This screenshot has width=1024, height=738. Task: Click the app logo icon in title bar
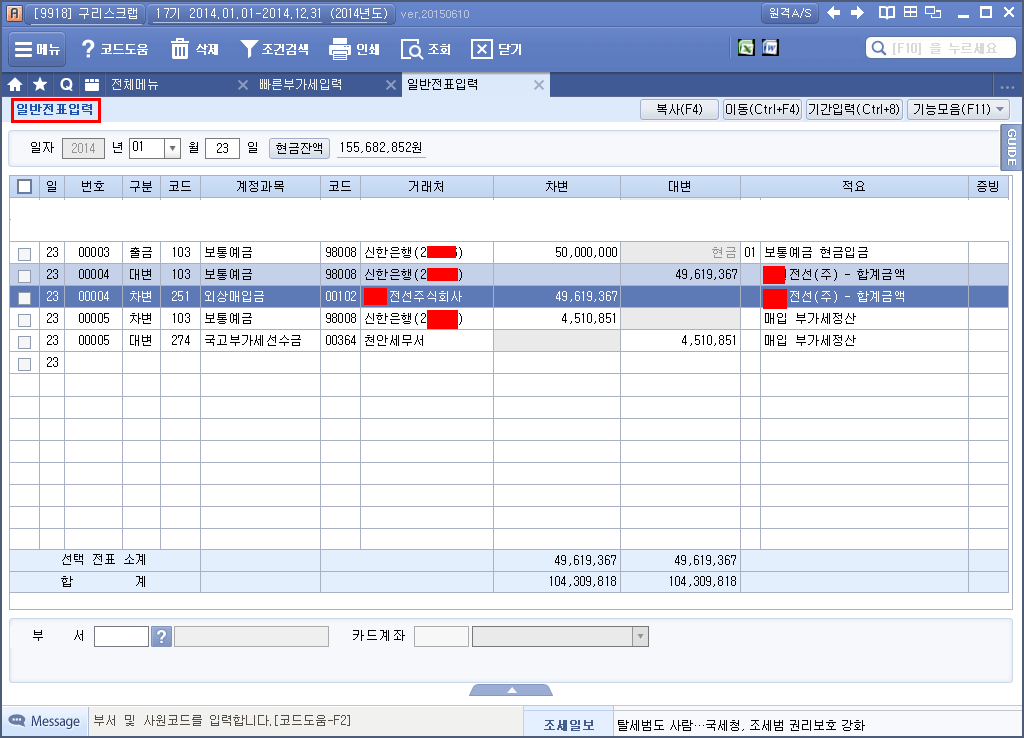click(x=14, y=13)
